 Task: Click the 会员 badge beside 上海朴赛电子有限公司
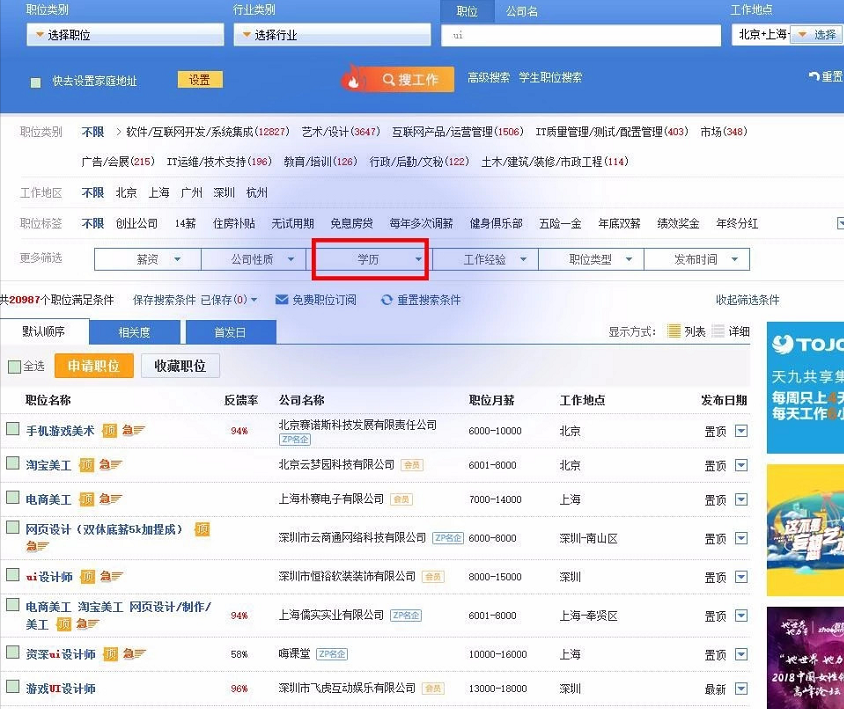click(x=398, y=499)
